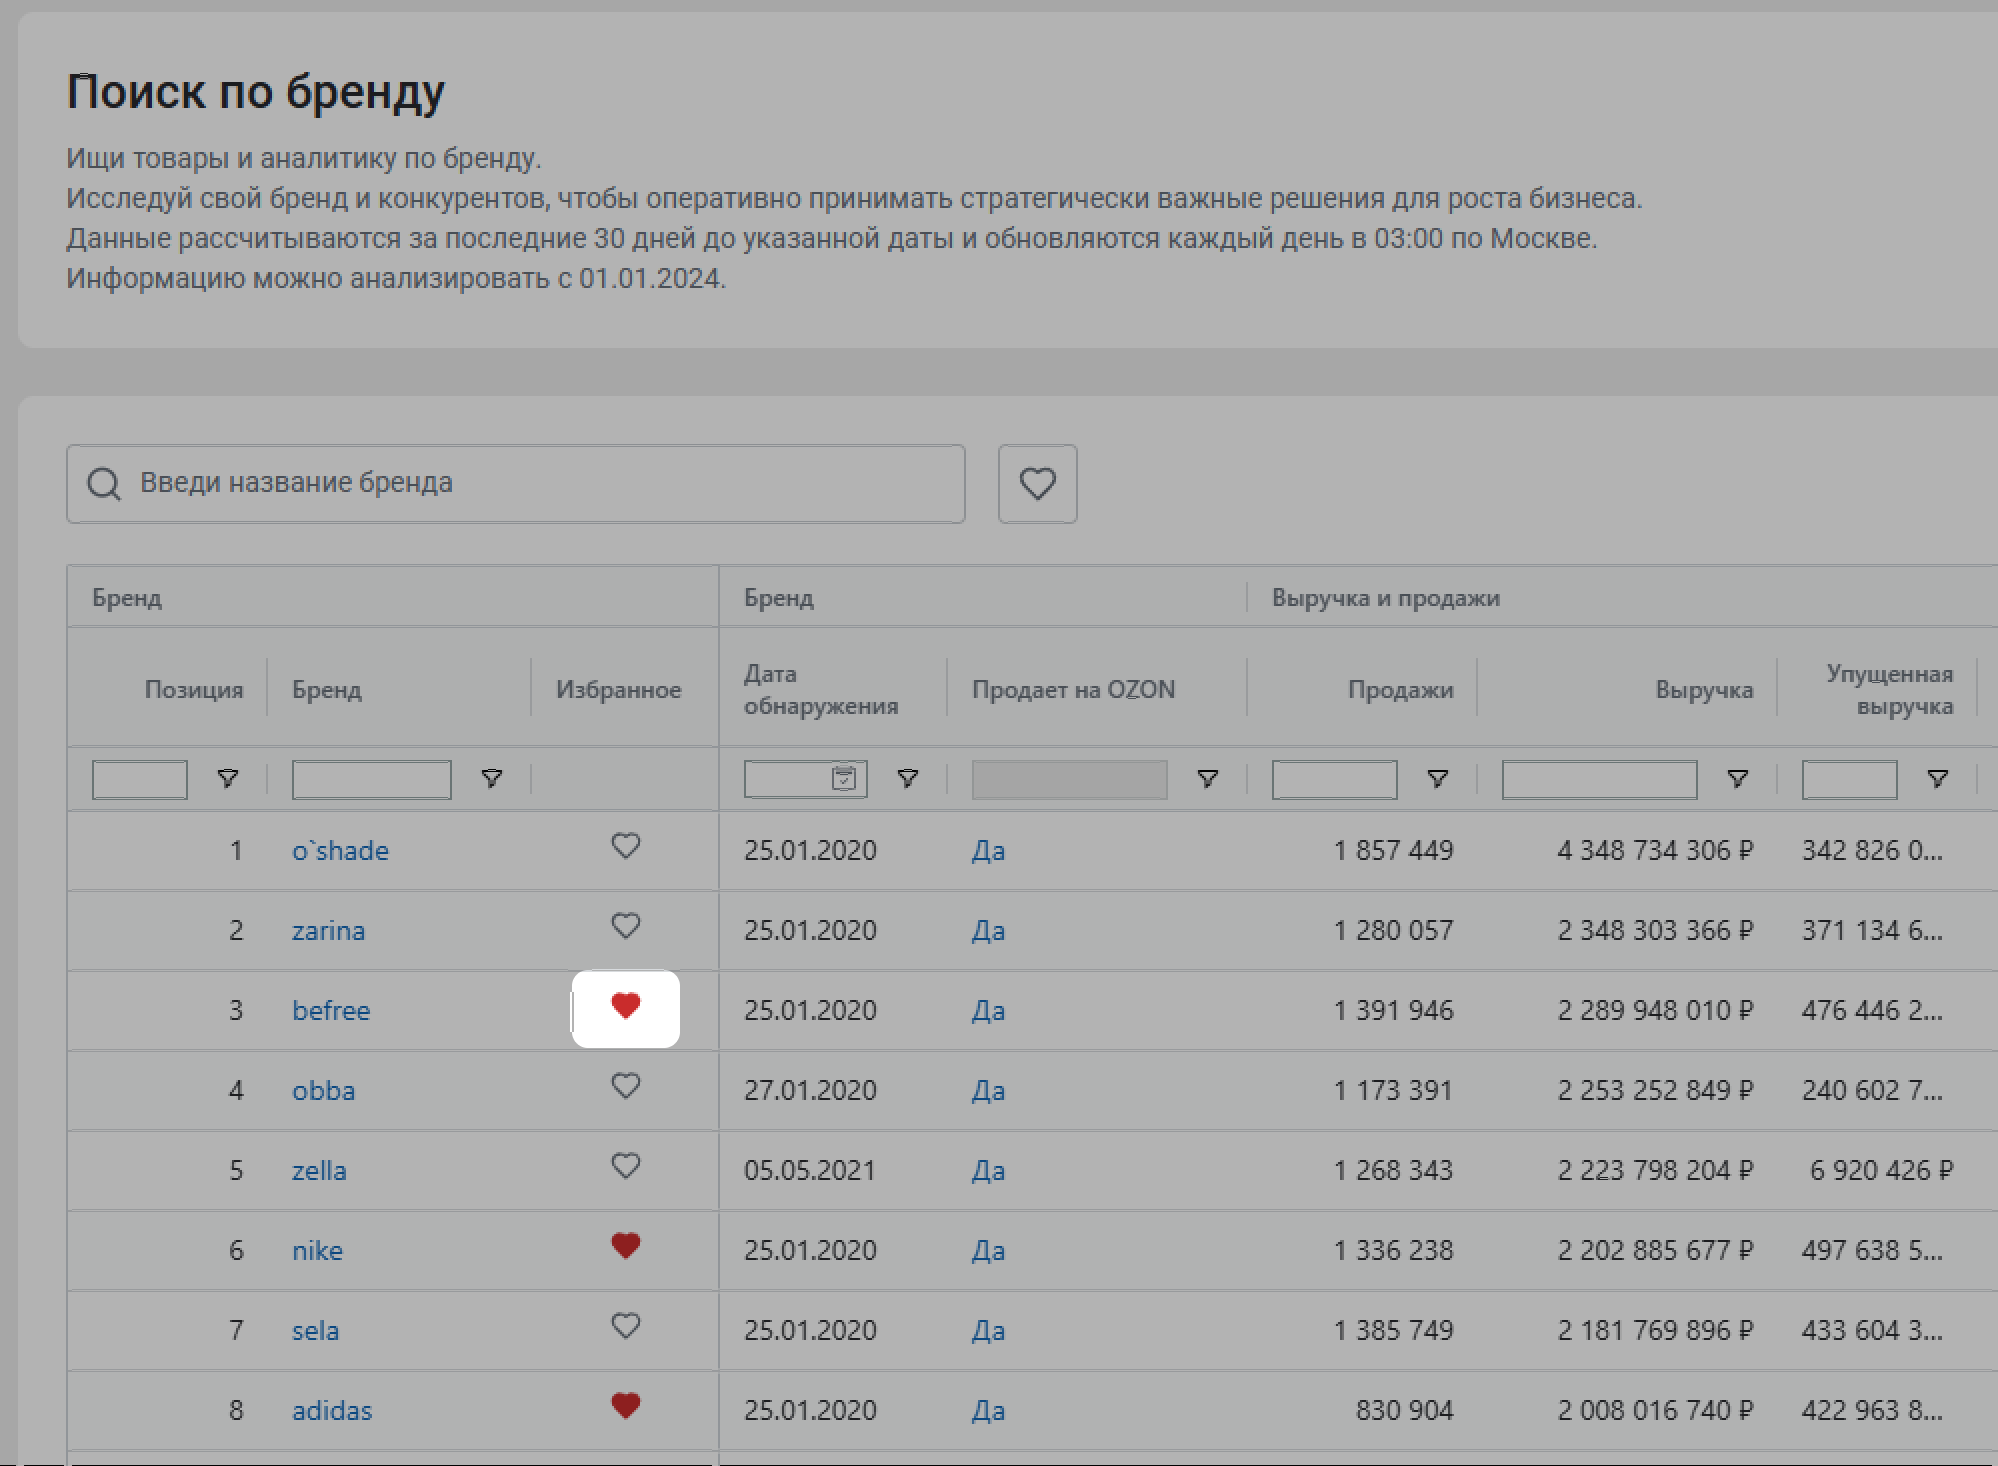Open the Продает на OZON filter box

[1069, 779]
